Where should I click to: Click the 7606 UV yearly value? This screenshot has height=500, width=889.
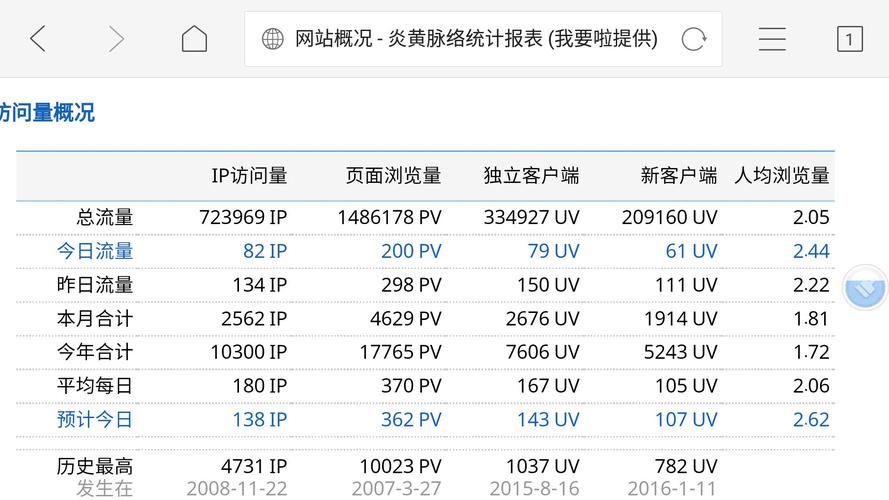543,352
